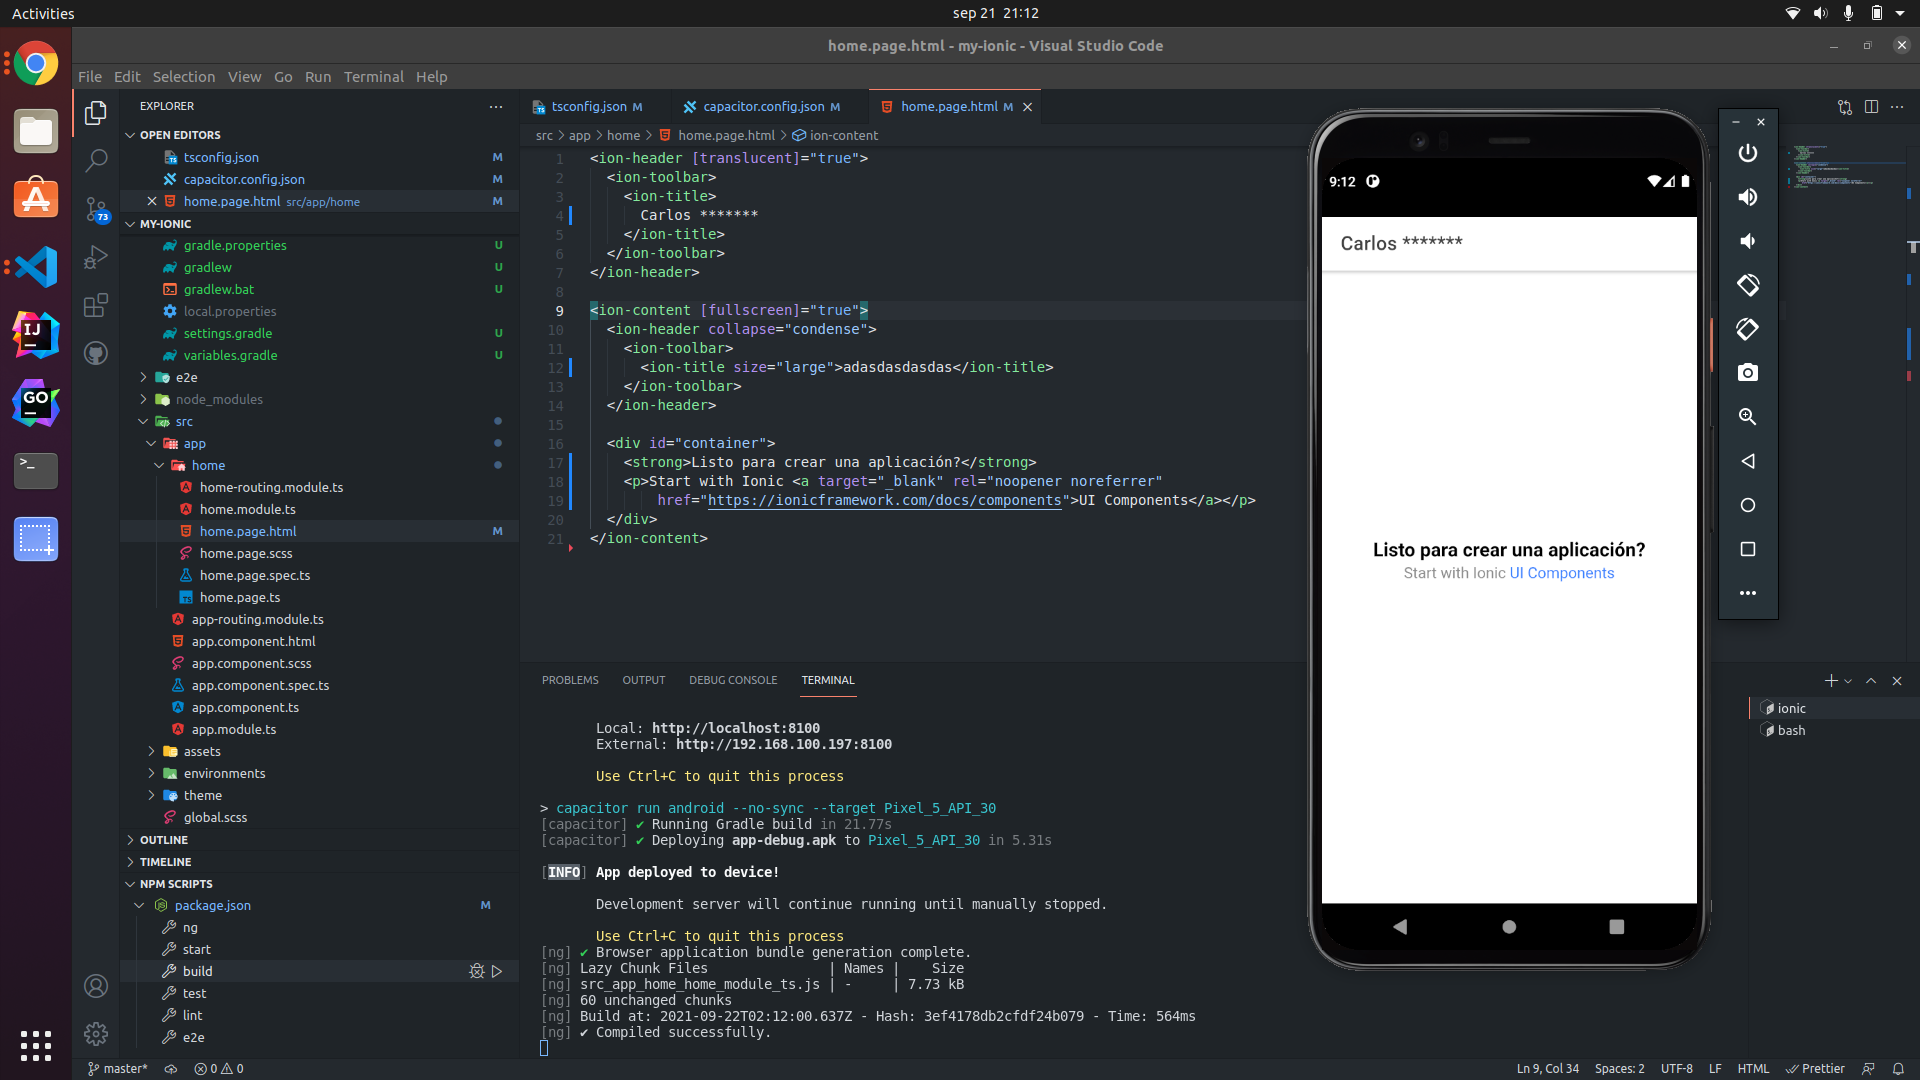Open emulator extended controls (three dots)
Image resolution: width=1920 pixels, height=1080 pixels.
coord(1747,593)
